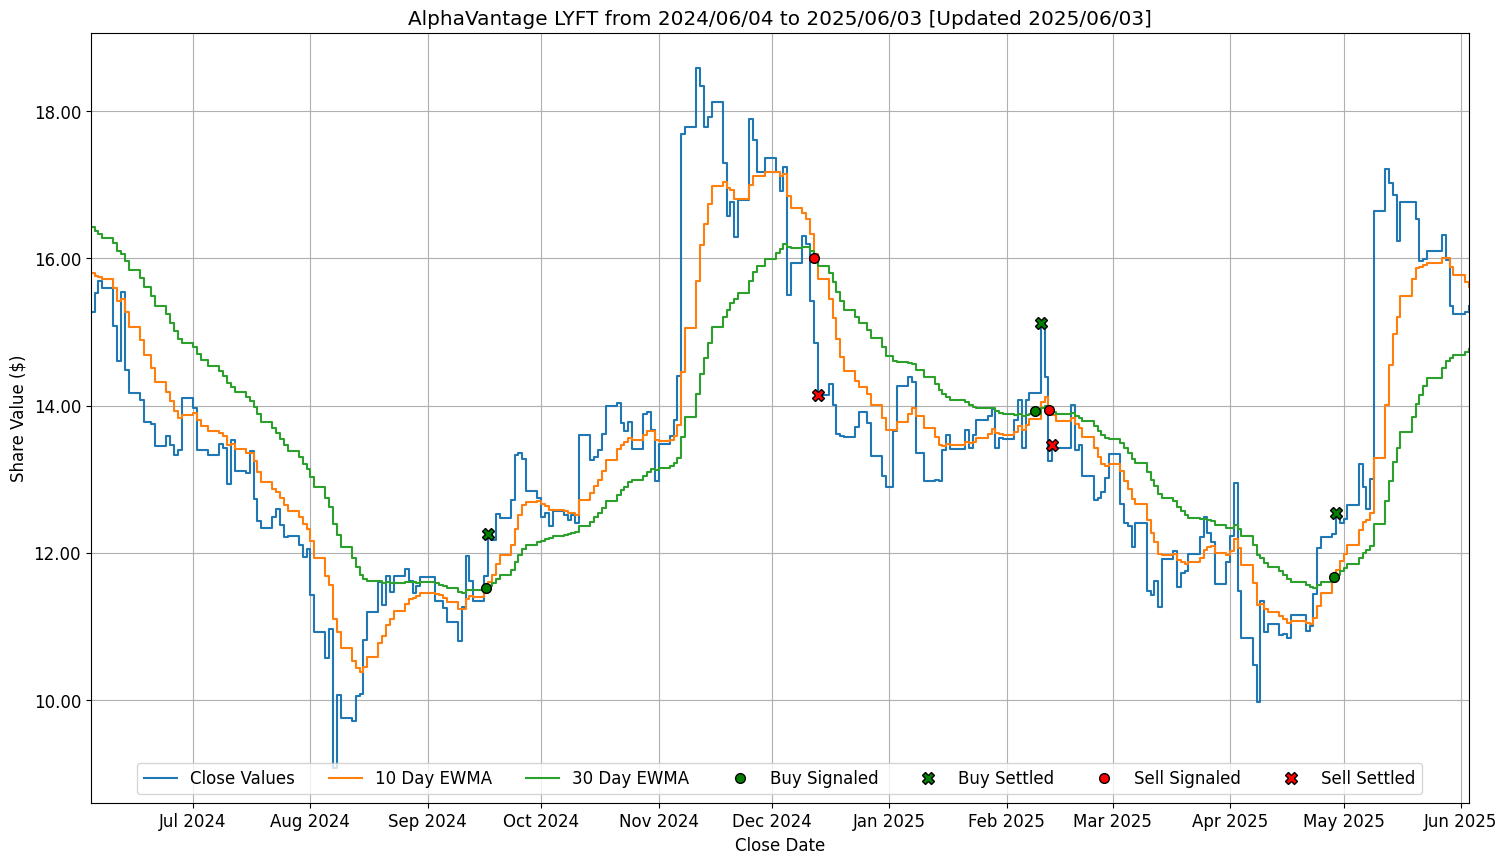The image size is (1507, 864).
Task: Click the 'Dec 2024' x-axis tick label
Action: (772, 822)
